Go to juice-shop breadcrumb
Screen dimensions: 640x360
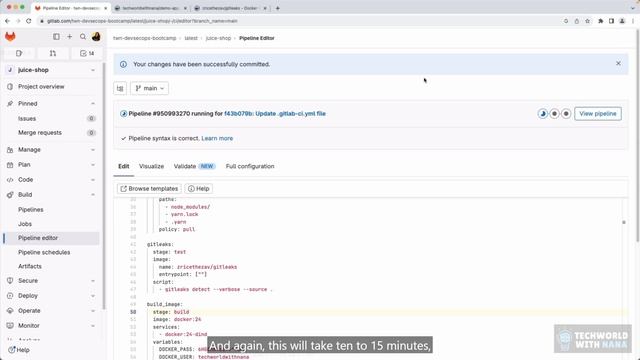tap(218, 38)
